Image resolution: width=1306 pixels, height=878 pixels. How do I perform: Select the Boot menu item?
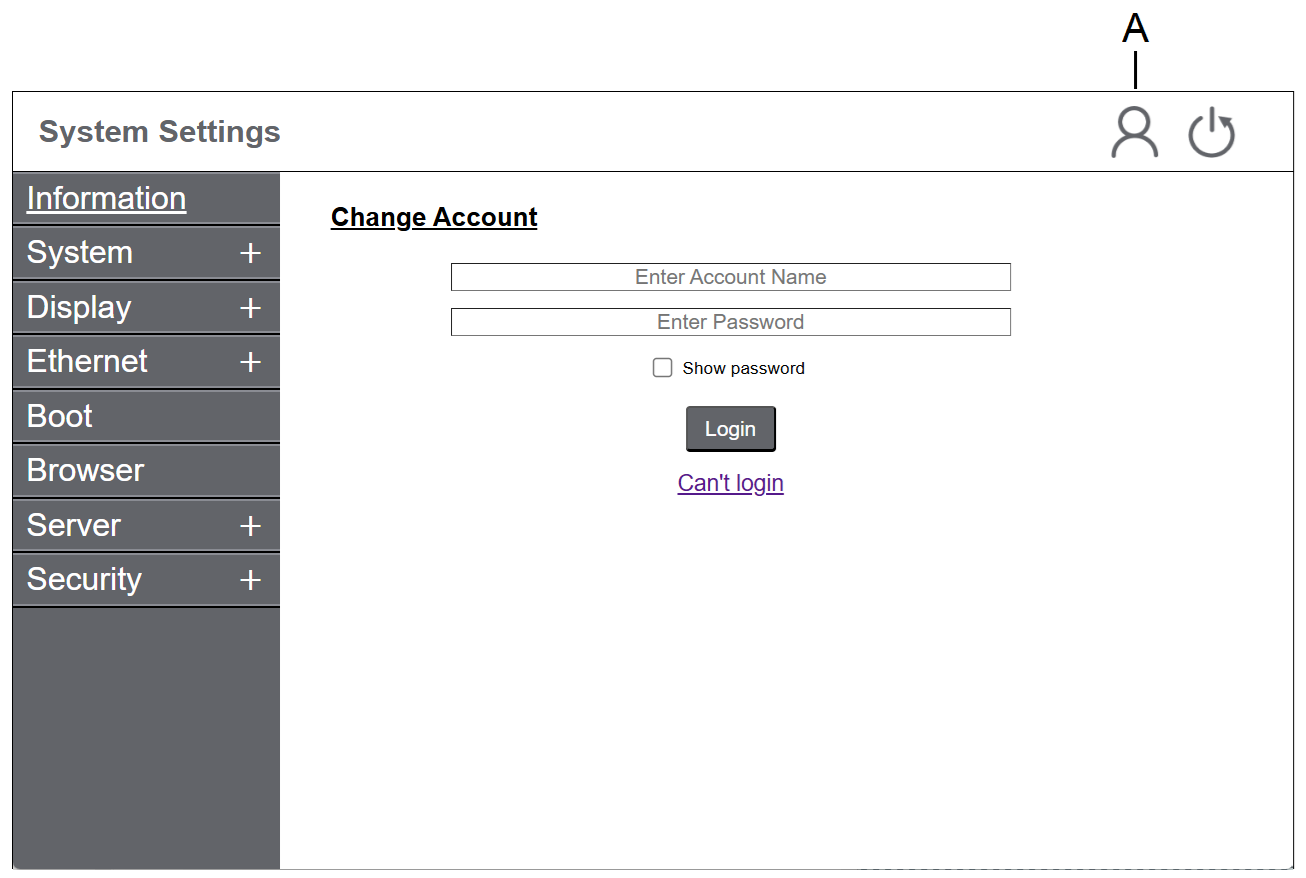(60, 416)
